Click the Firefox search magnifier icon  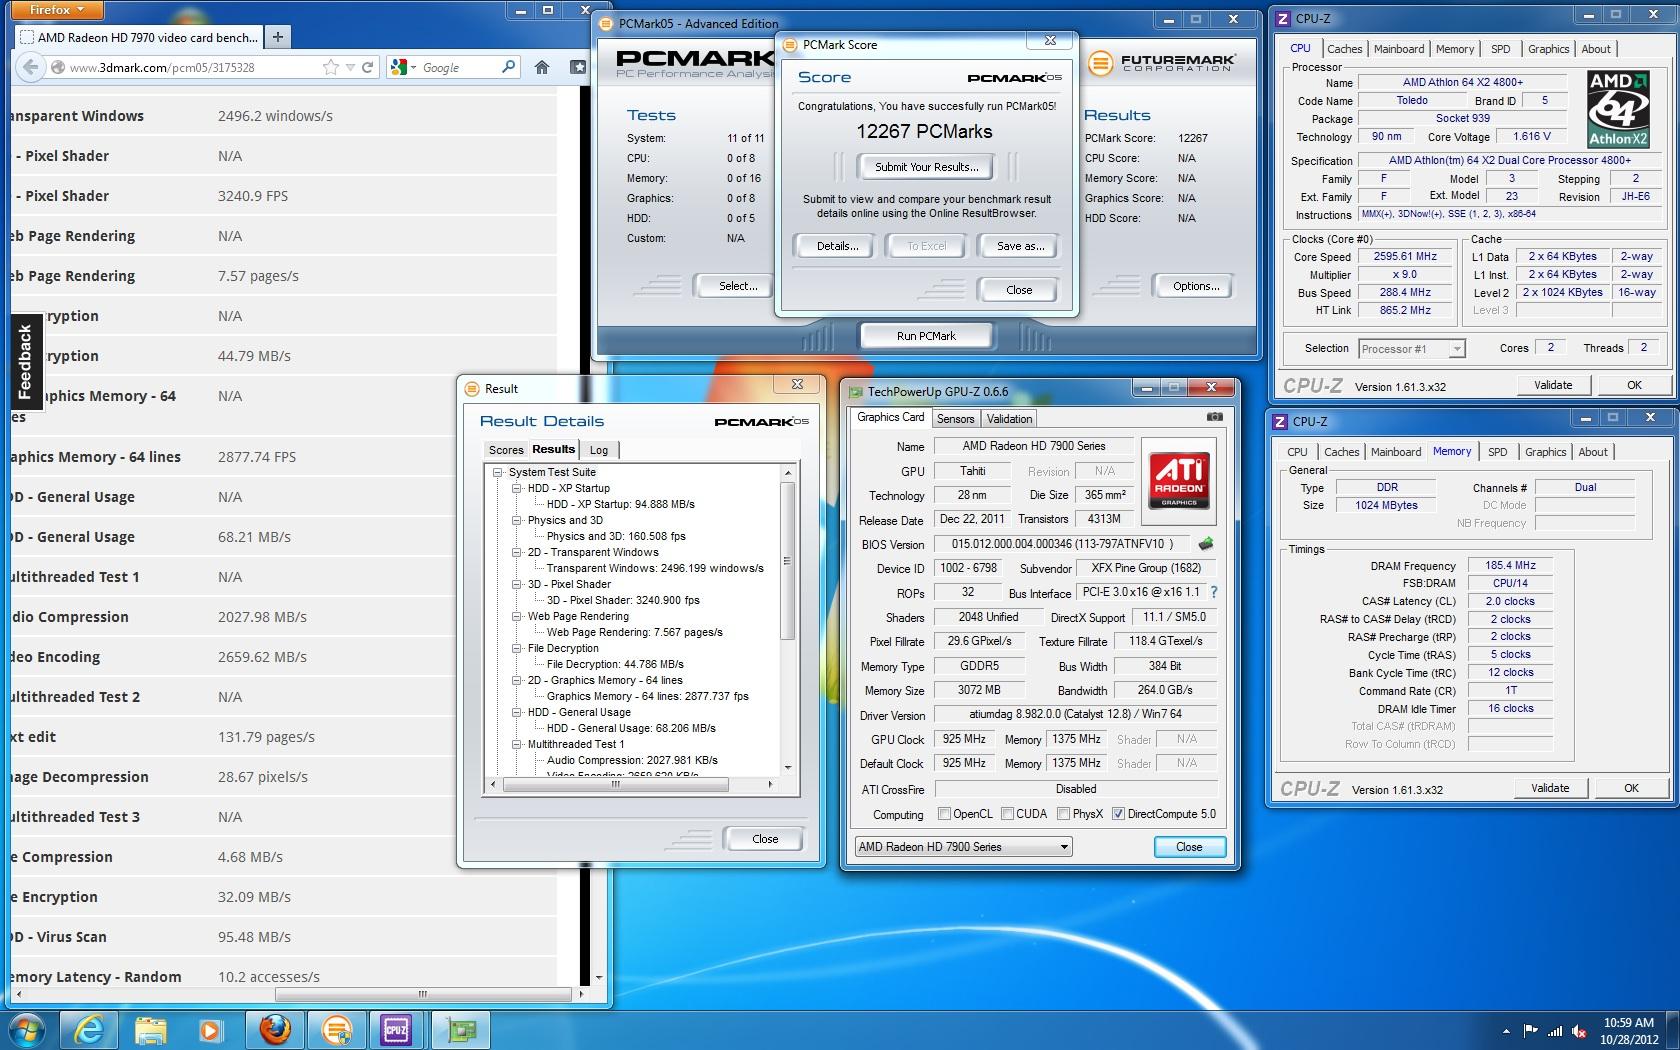point(508,67)
